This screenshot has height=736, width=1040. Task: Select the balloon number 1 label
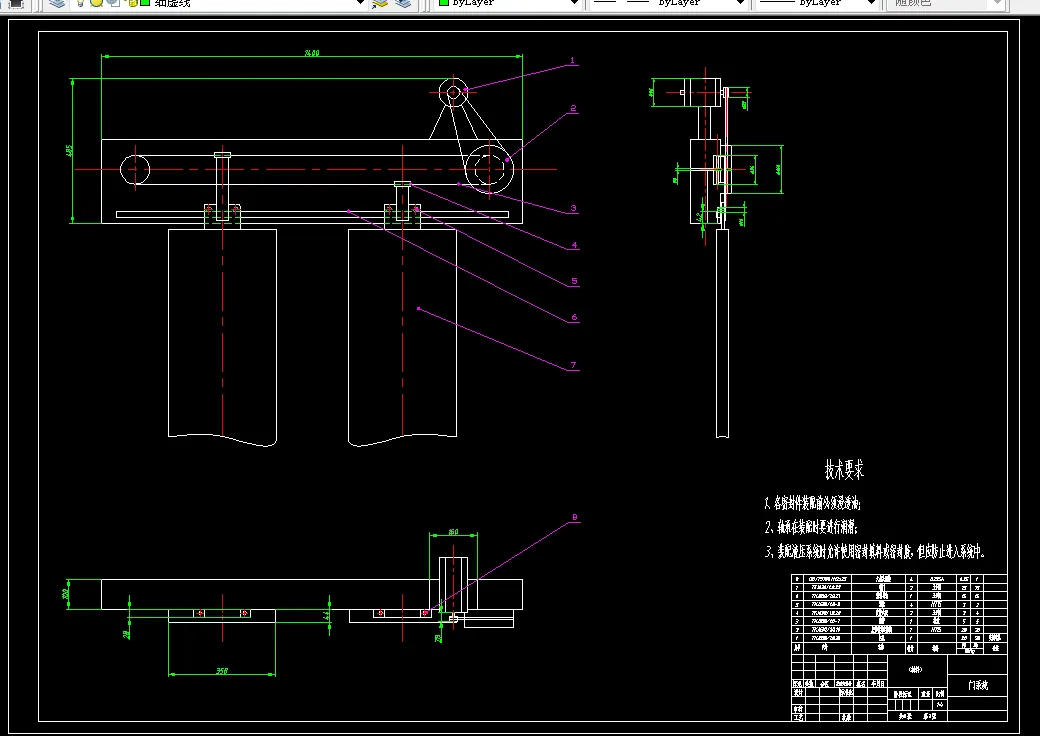(573, 60)
